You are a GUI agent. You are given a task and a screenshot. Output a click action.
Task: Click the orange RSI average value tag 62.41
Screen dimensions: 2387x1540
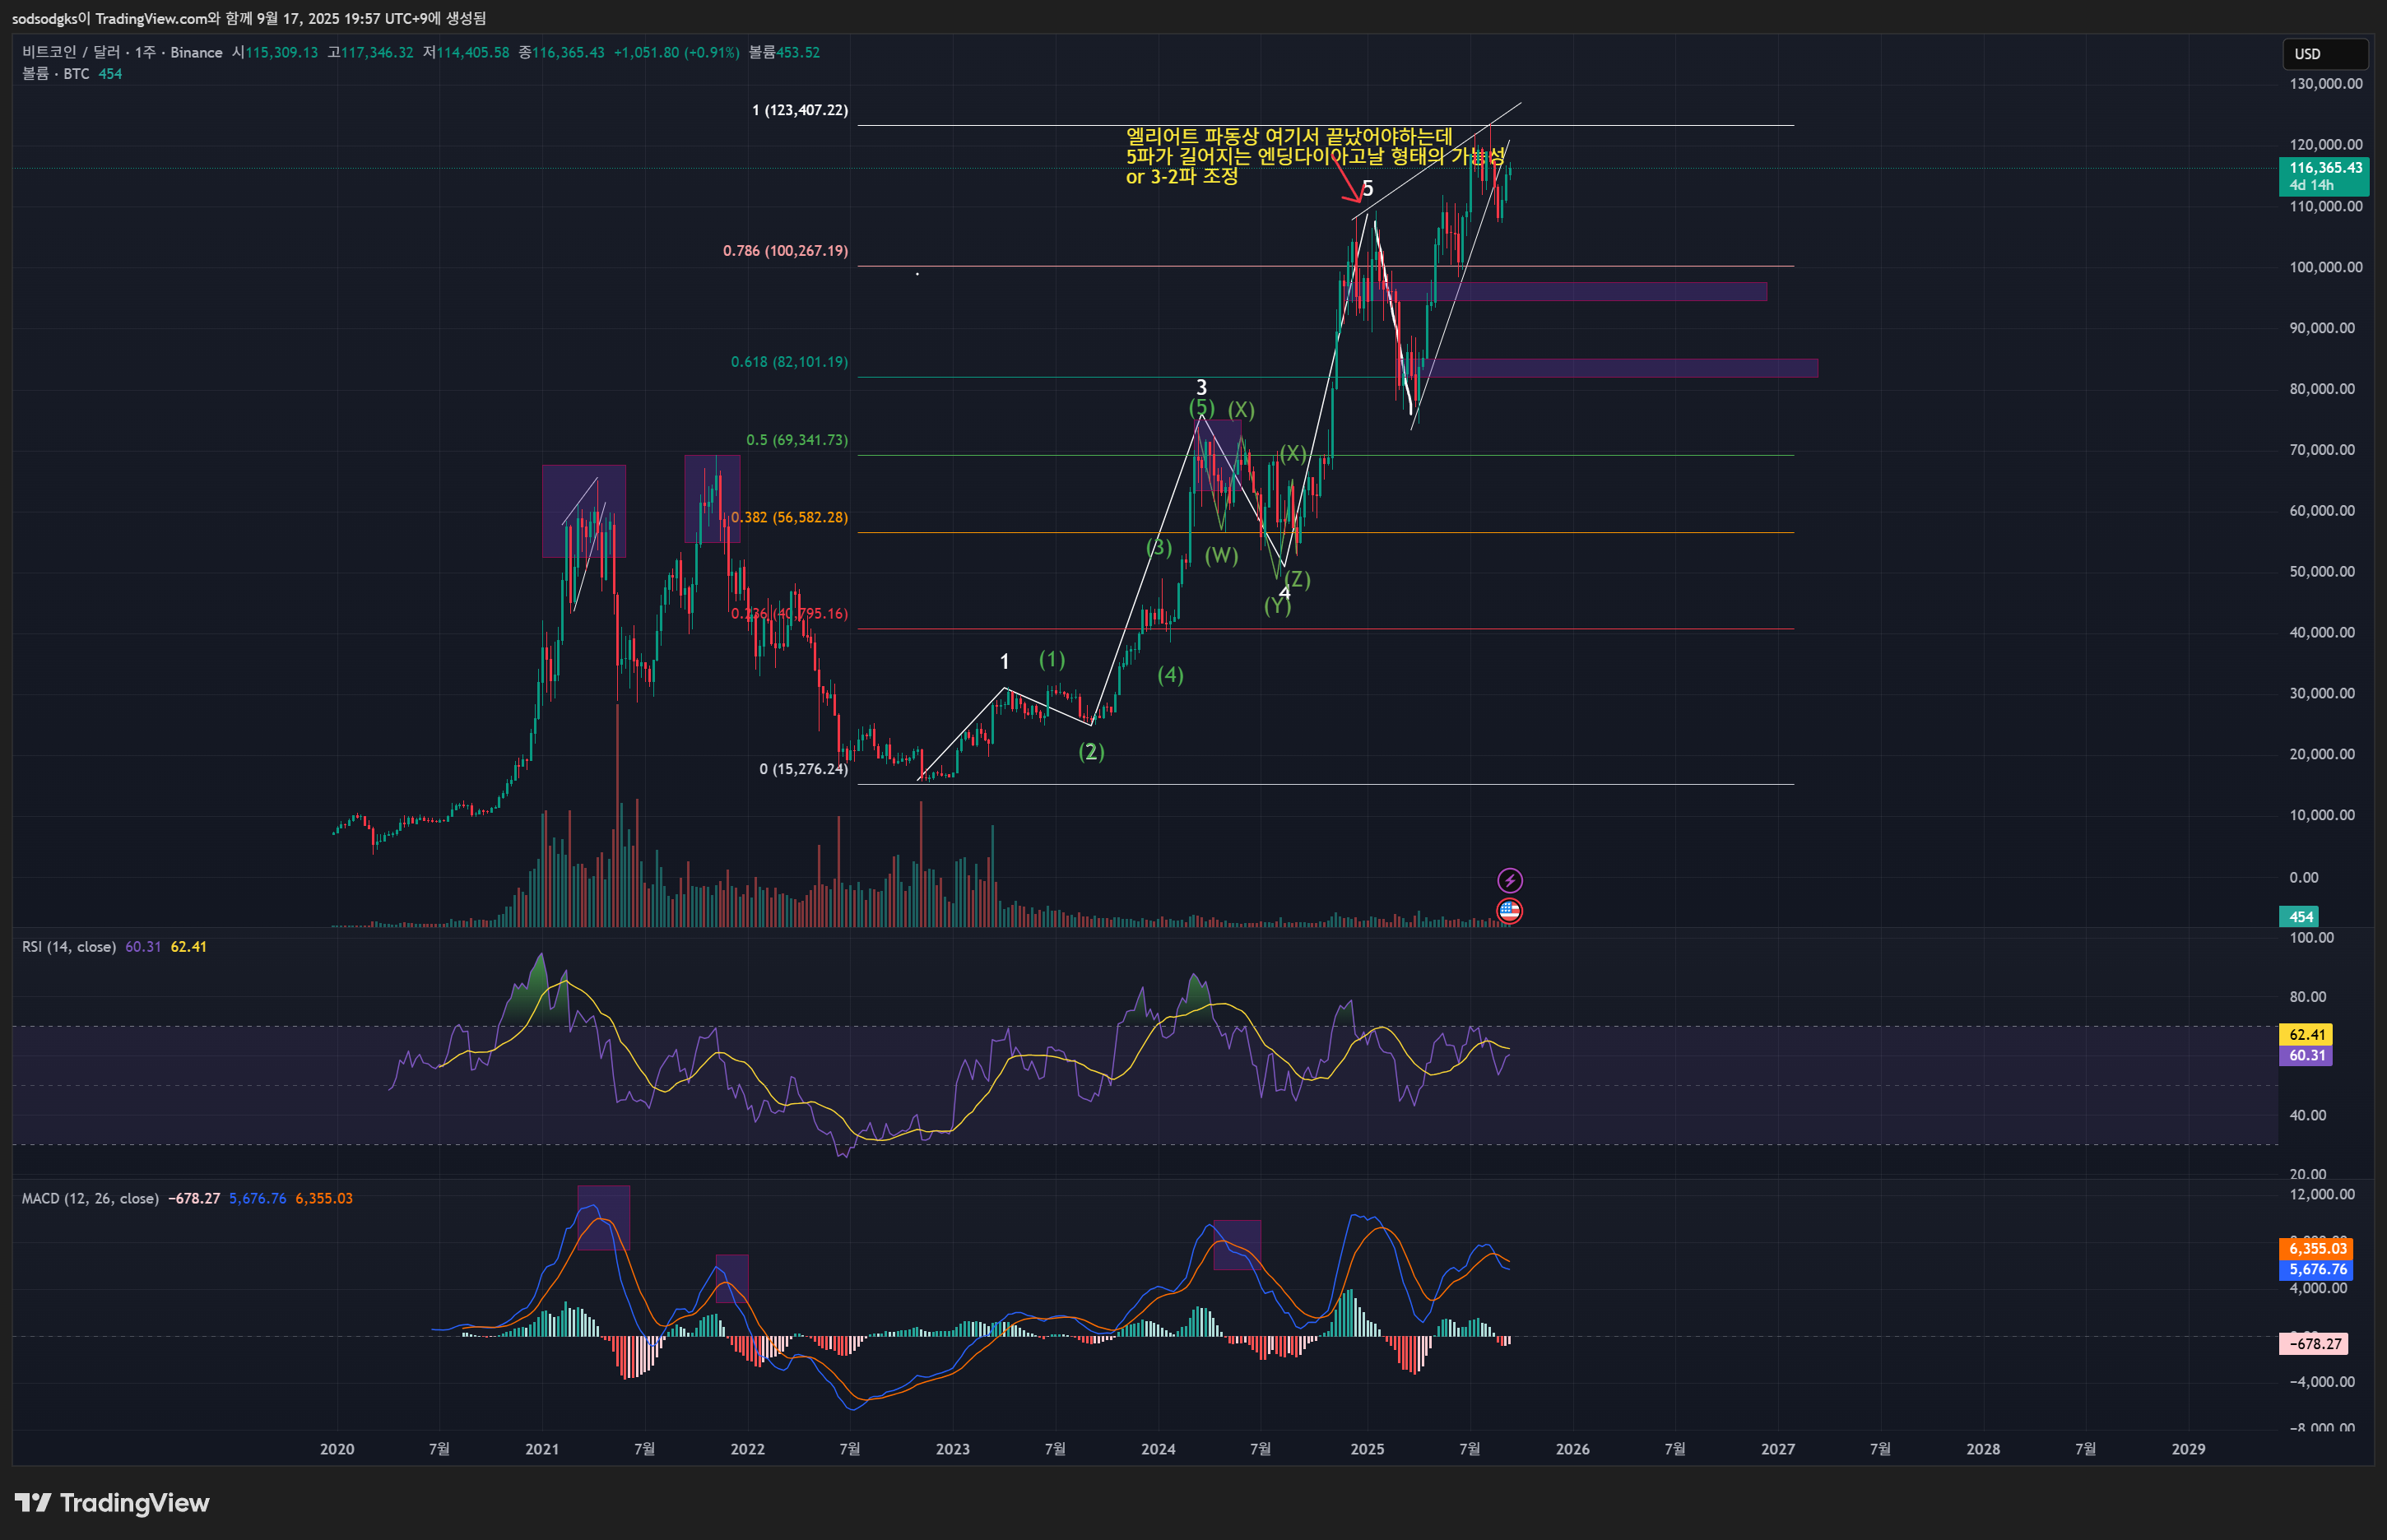2306,1034
